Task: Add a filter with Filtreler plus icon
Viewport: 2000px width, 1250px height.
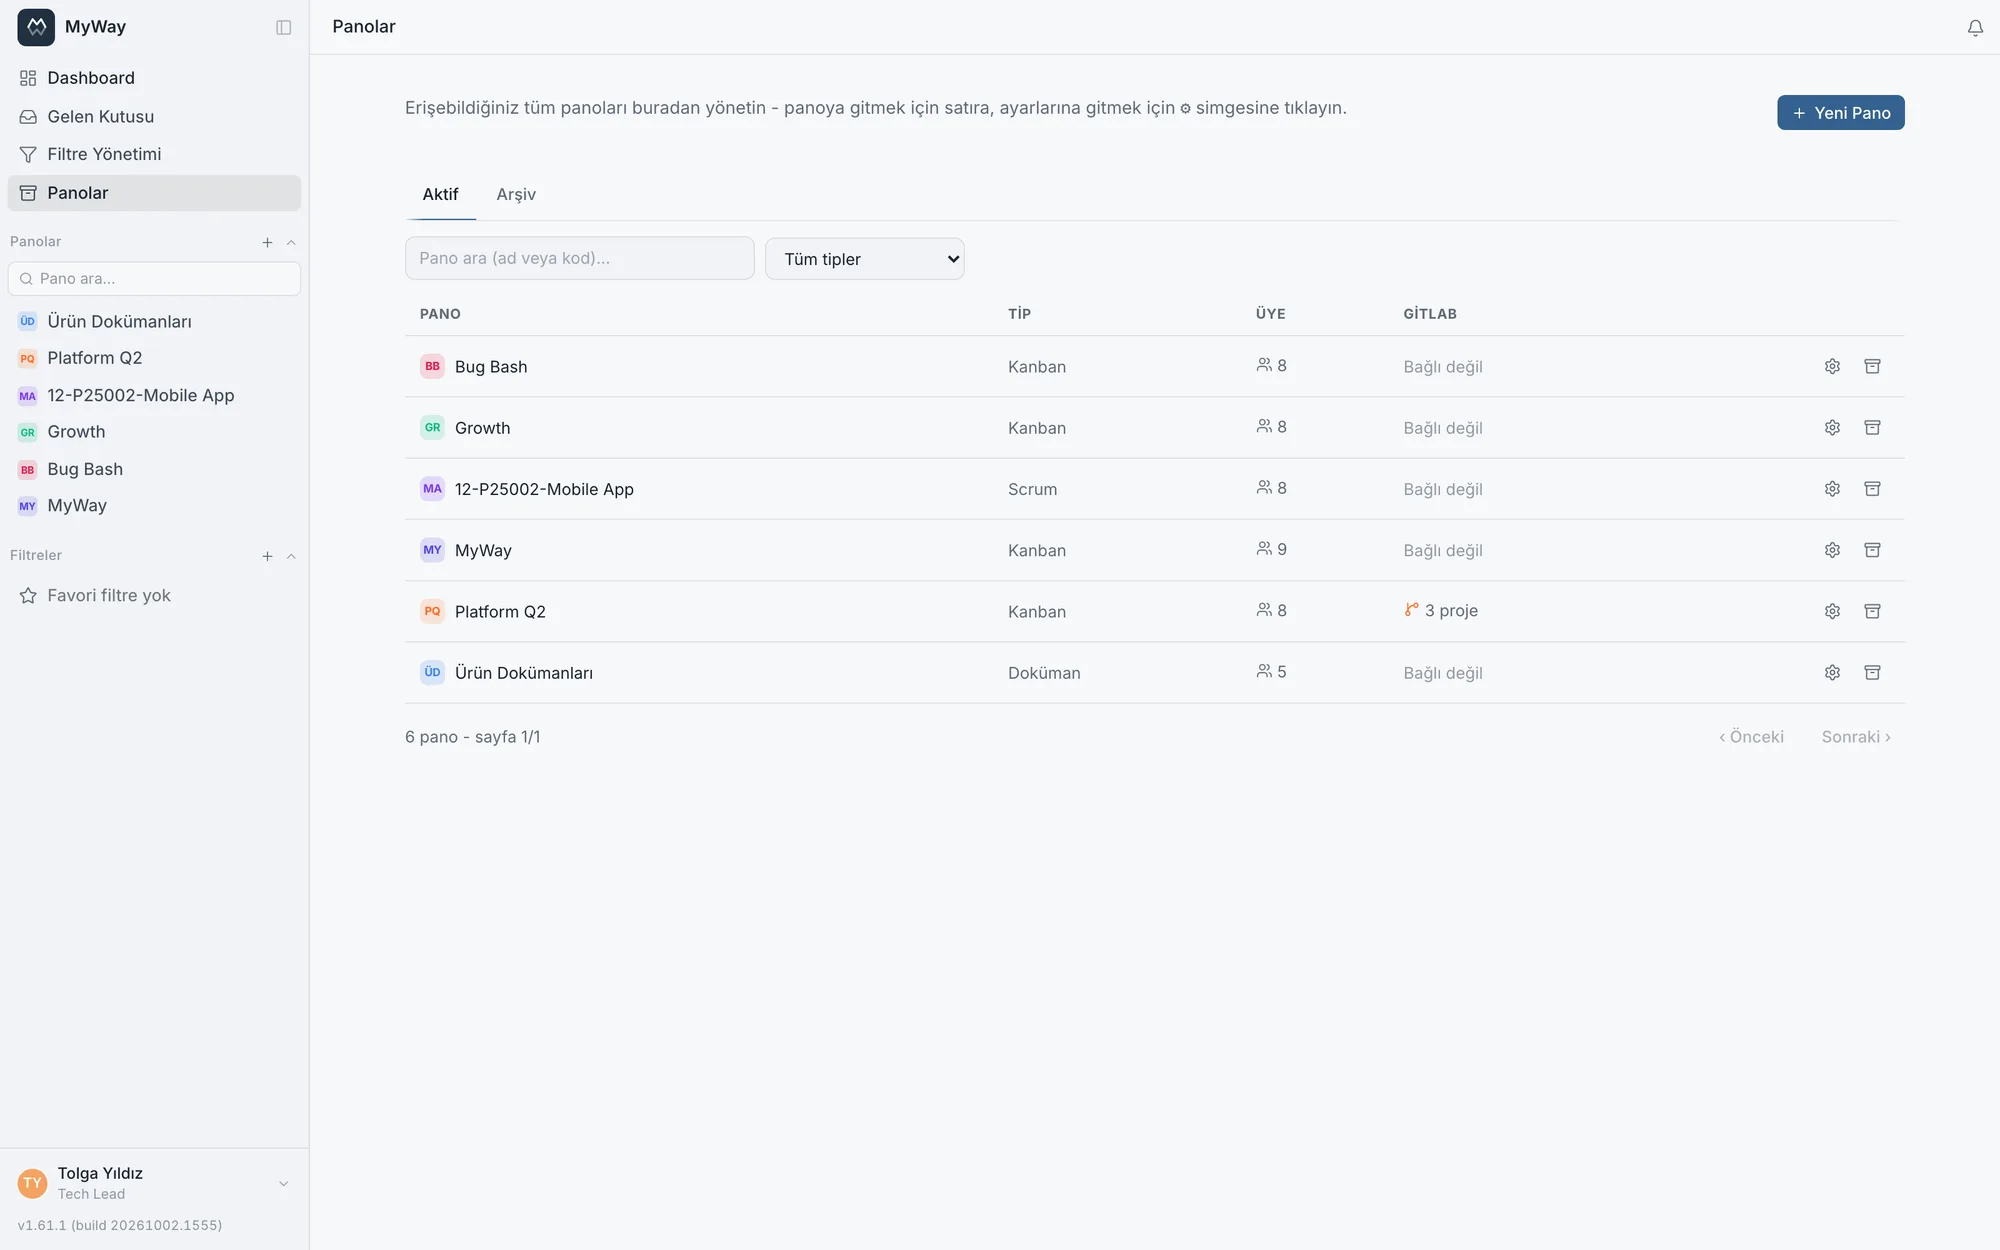Action: pyautogui.click(x=267, y=556)
